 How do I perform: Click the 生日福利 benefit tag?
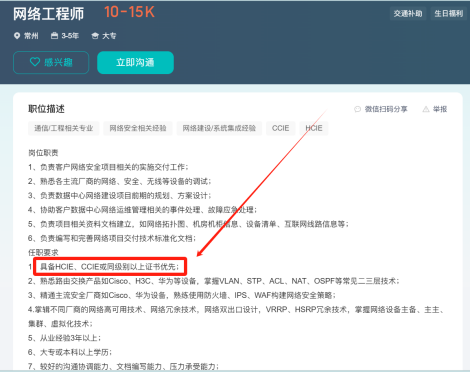[x=449, y=14]
